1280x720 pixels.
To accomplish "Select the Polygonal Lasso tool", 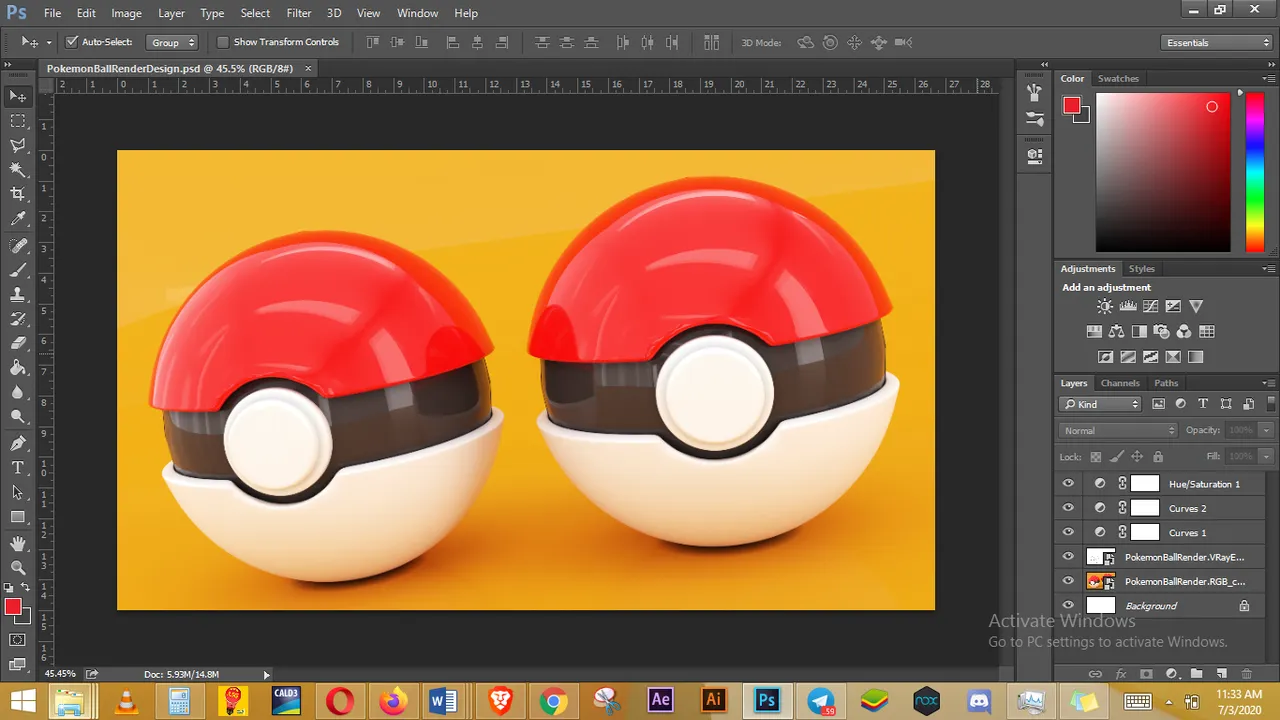I will pos(18,146).
